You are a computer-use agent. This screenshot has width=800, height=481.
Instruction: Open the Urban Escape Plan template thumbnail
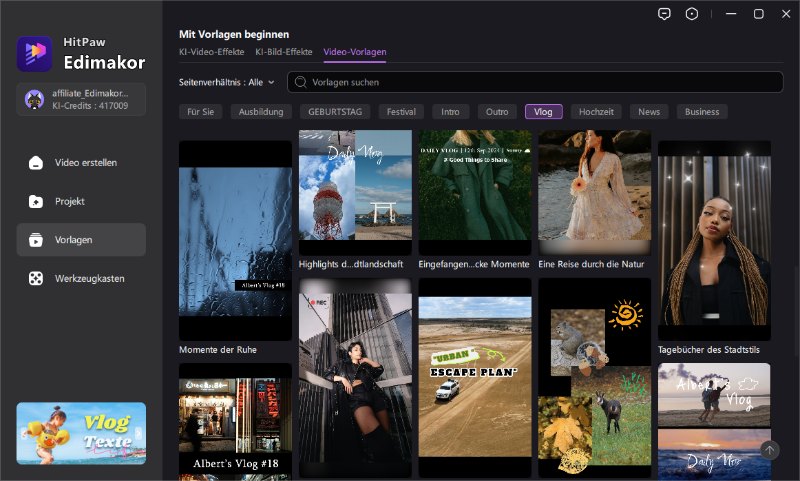tap(474, 378)
